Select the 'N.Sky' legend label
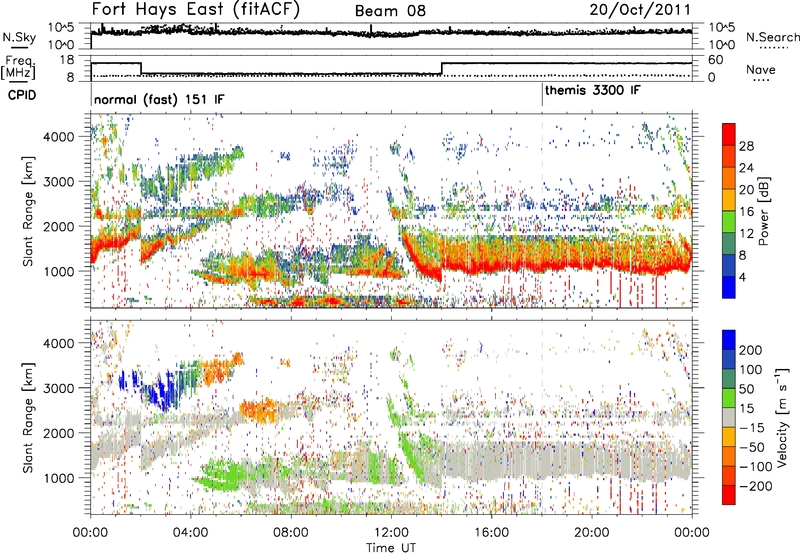The height and width of the screenshot is (554, 800). coord(19,37)
